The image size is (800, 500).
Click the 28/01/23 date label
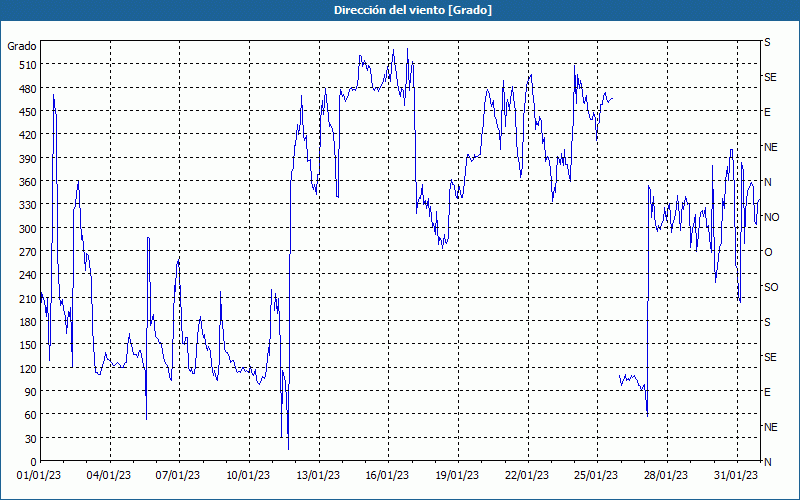[x=666, y=476]
